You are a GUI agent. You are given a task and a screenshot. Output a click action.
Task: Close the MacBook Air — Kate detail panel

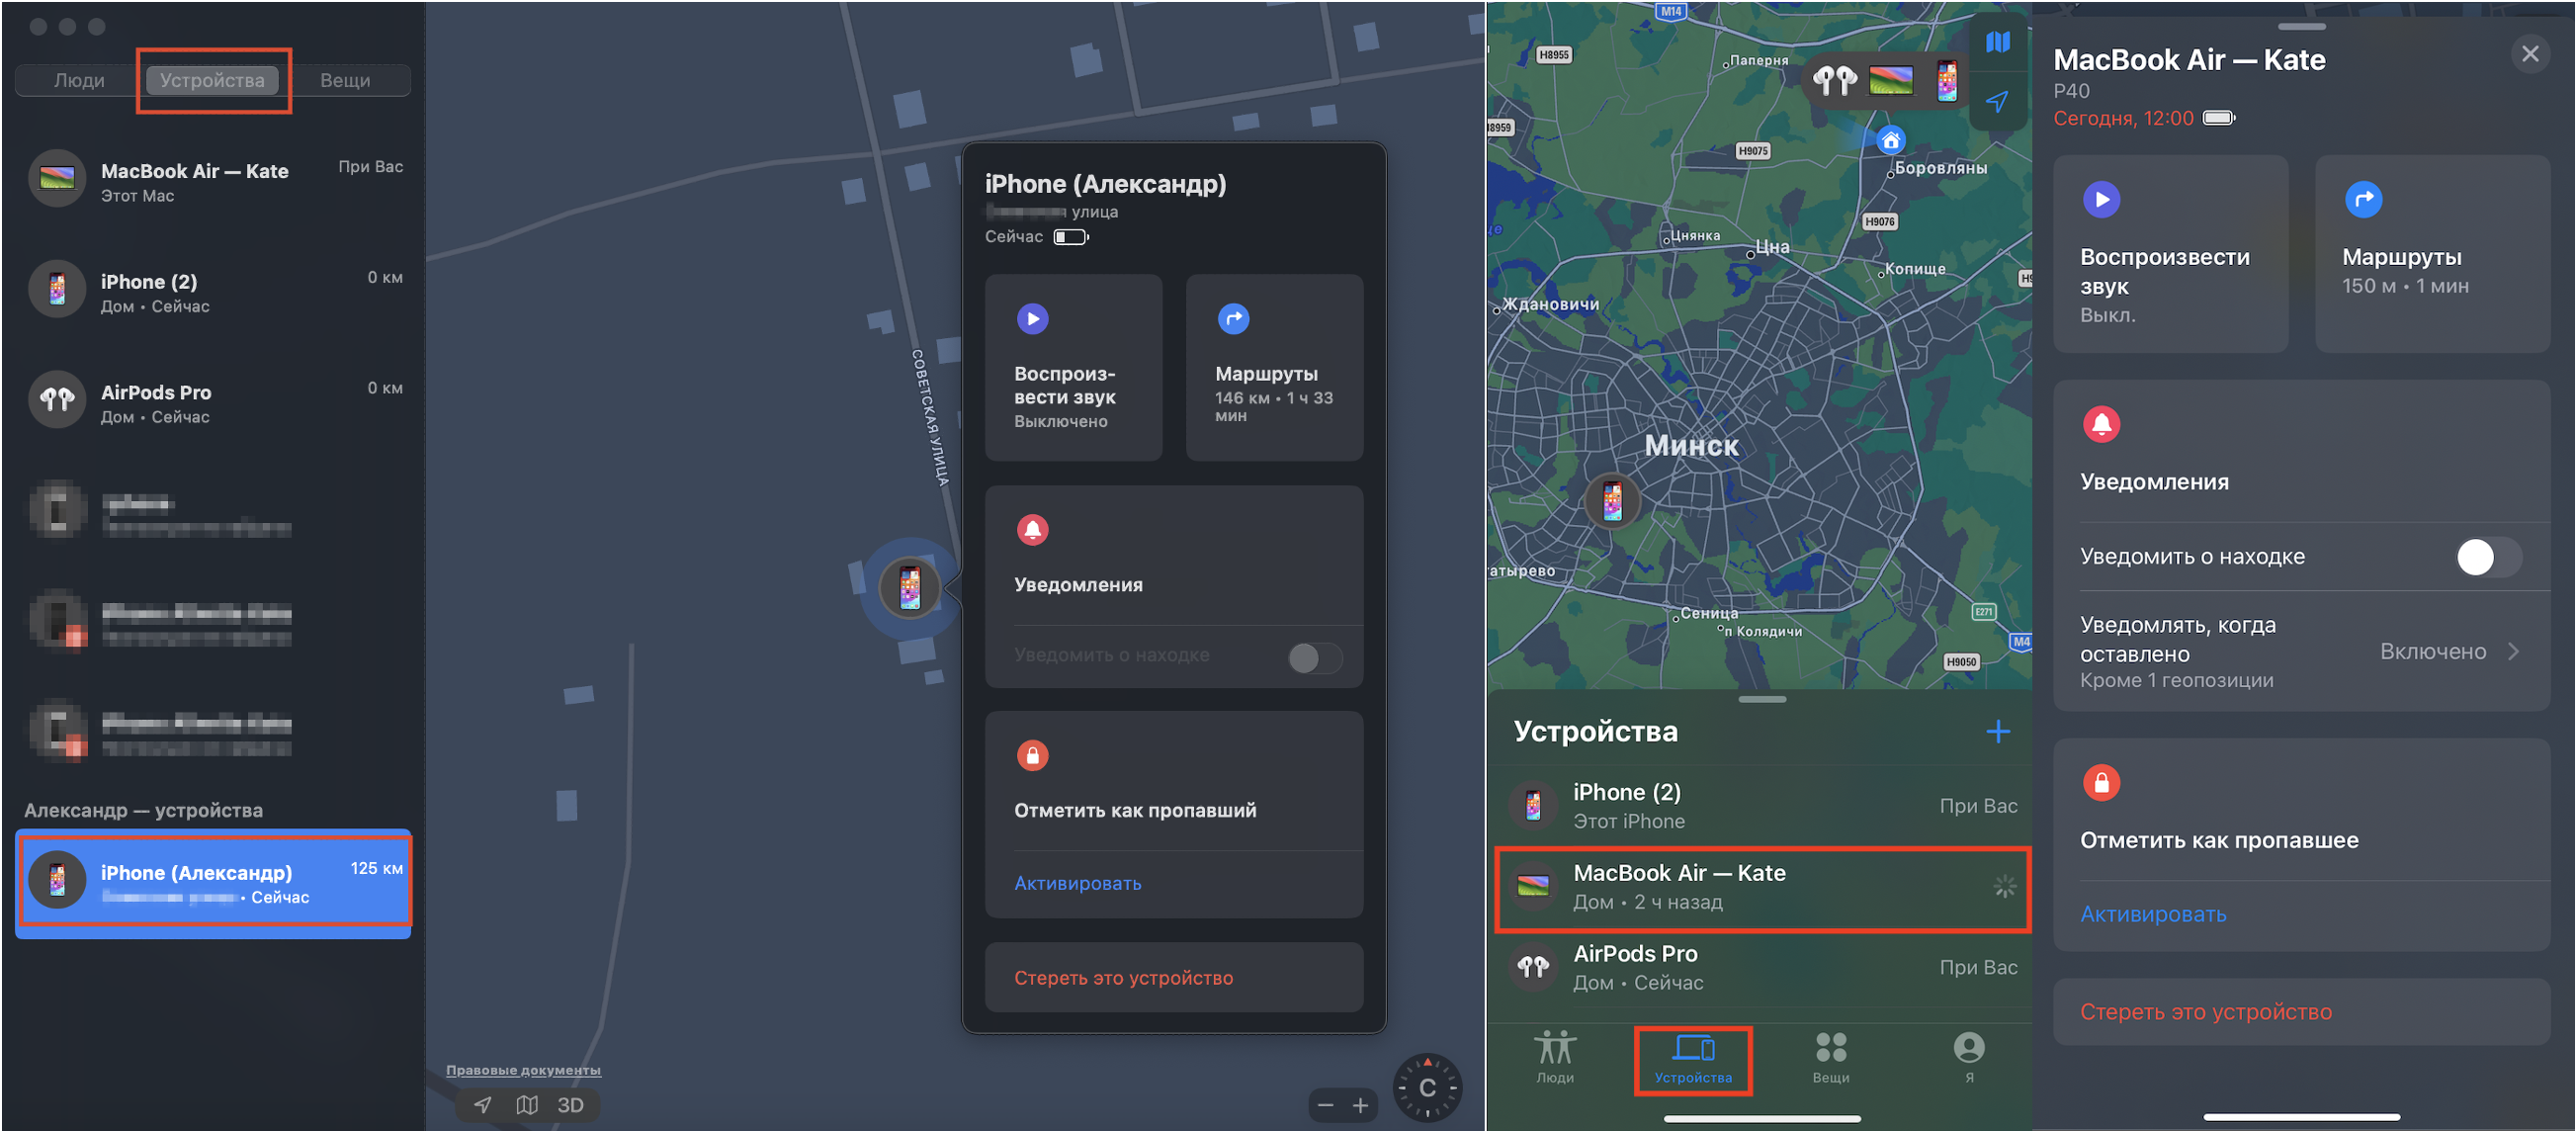pyautogui.click(x=2529, y=53)
